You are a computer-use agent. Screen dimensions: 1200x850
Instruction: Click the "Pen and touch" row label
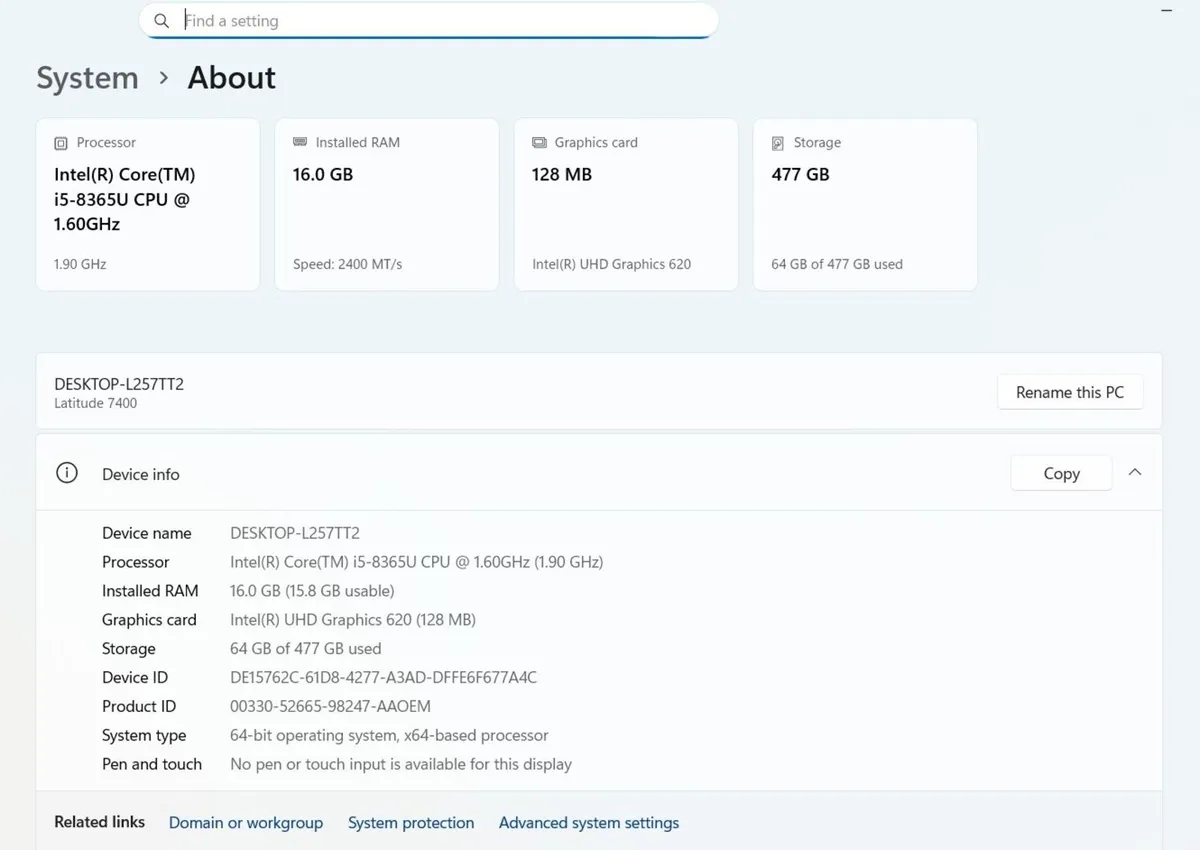tap(152, 764)
